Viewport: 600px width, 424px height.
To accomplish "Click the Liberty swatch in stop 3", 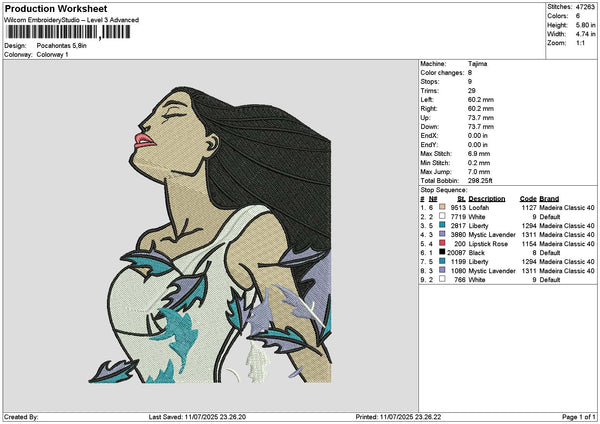I will [x=440, y=225].
